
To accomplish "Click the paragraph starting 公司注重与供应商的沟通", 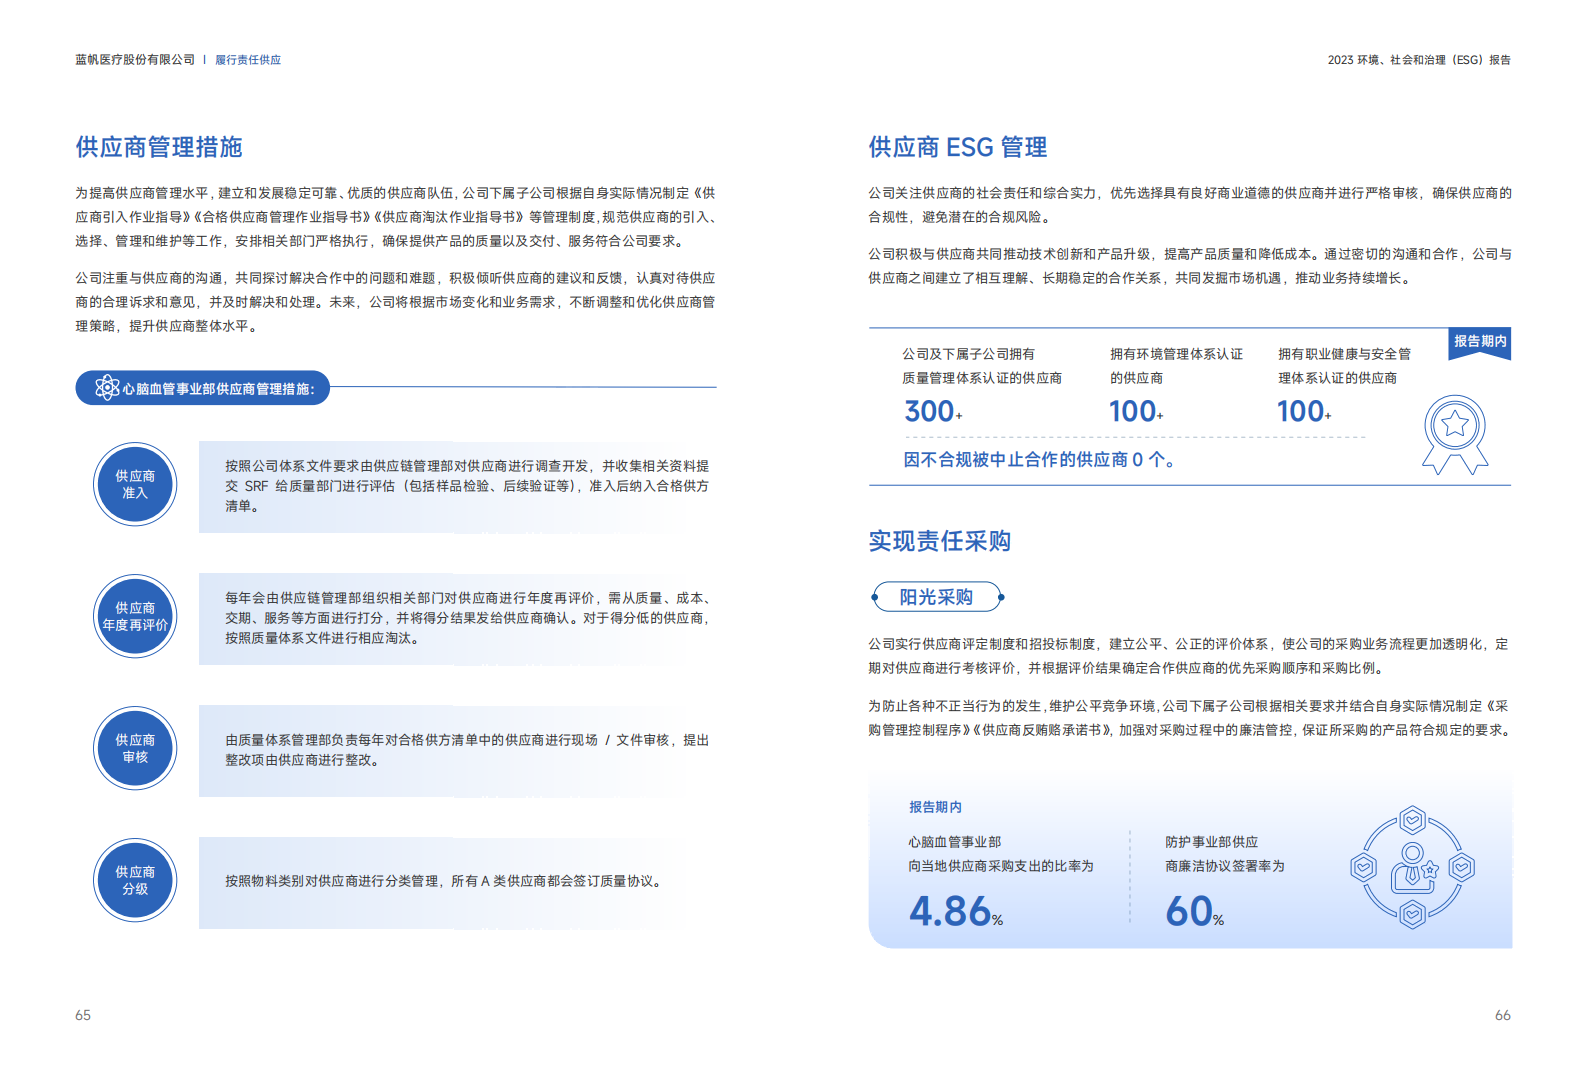I will pyautogui.click(x=396, y=302).
